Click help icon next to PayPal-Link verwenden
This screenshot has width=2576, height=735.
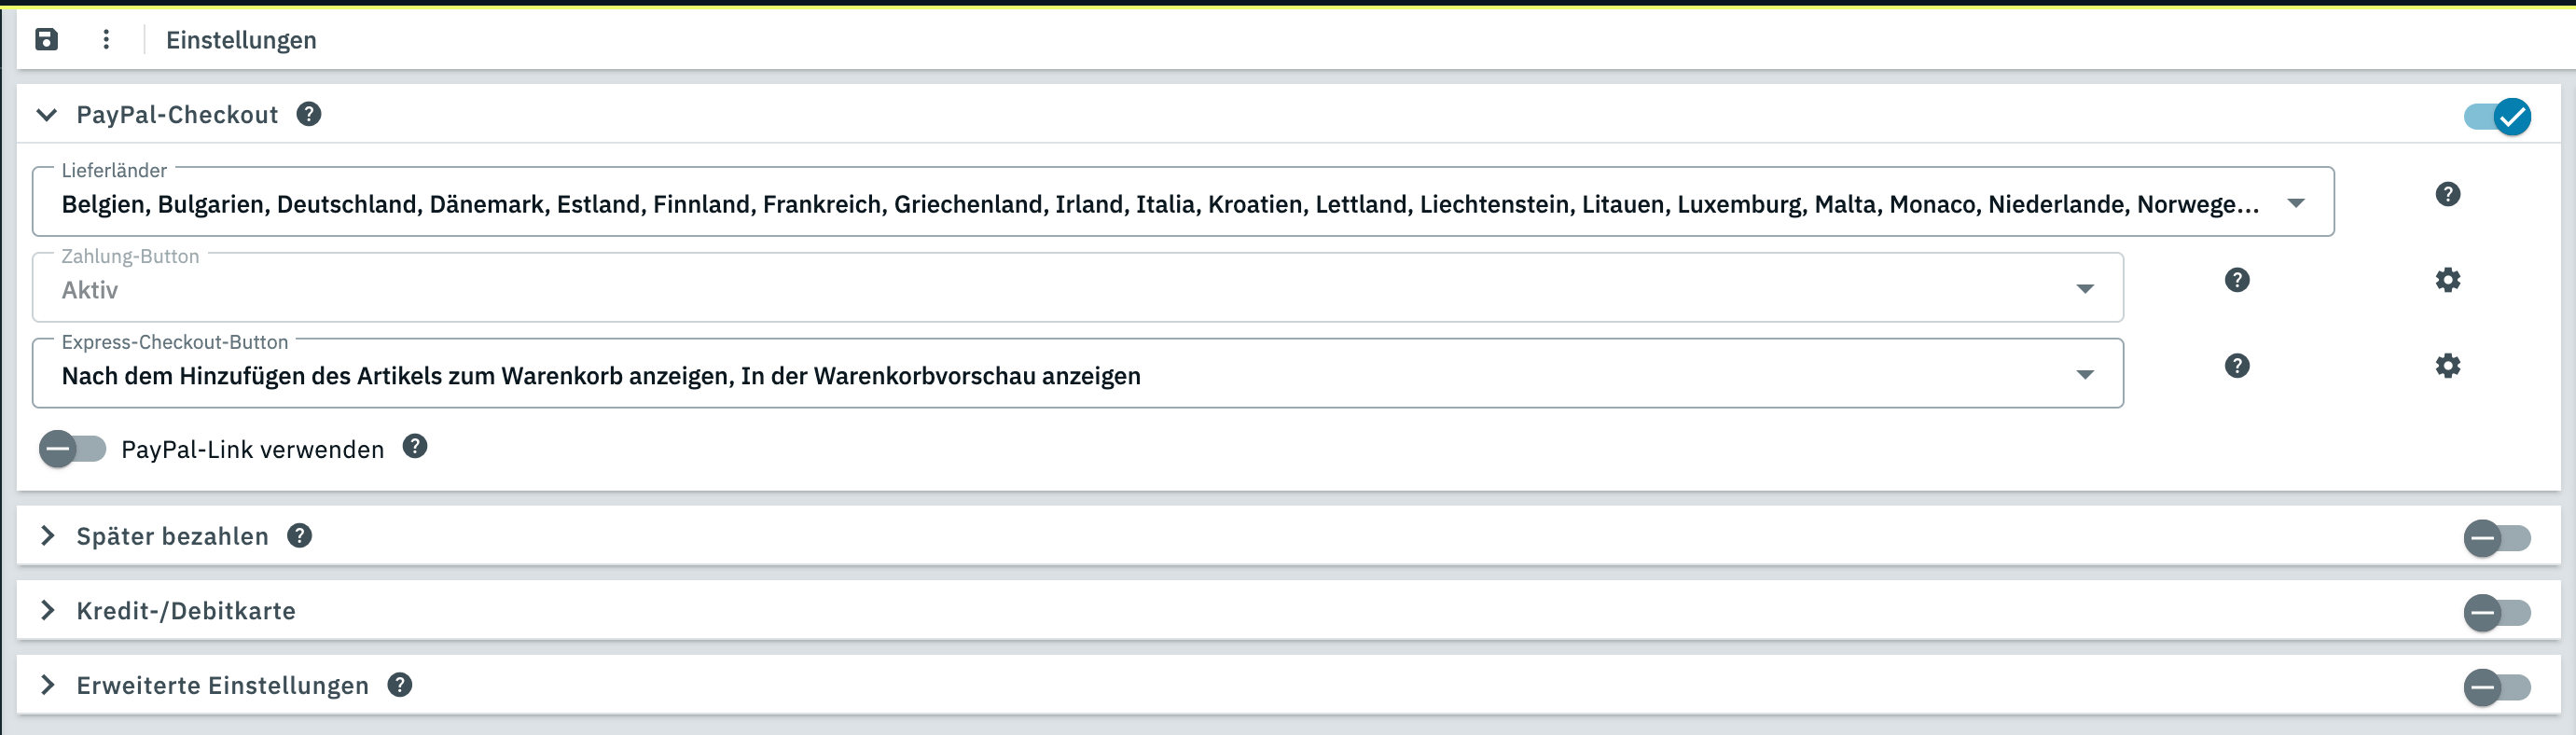(x=415, y=447)
